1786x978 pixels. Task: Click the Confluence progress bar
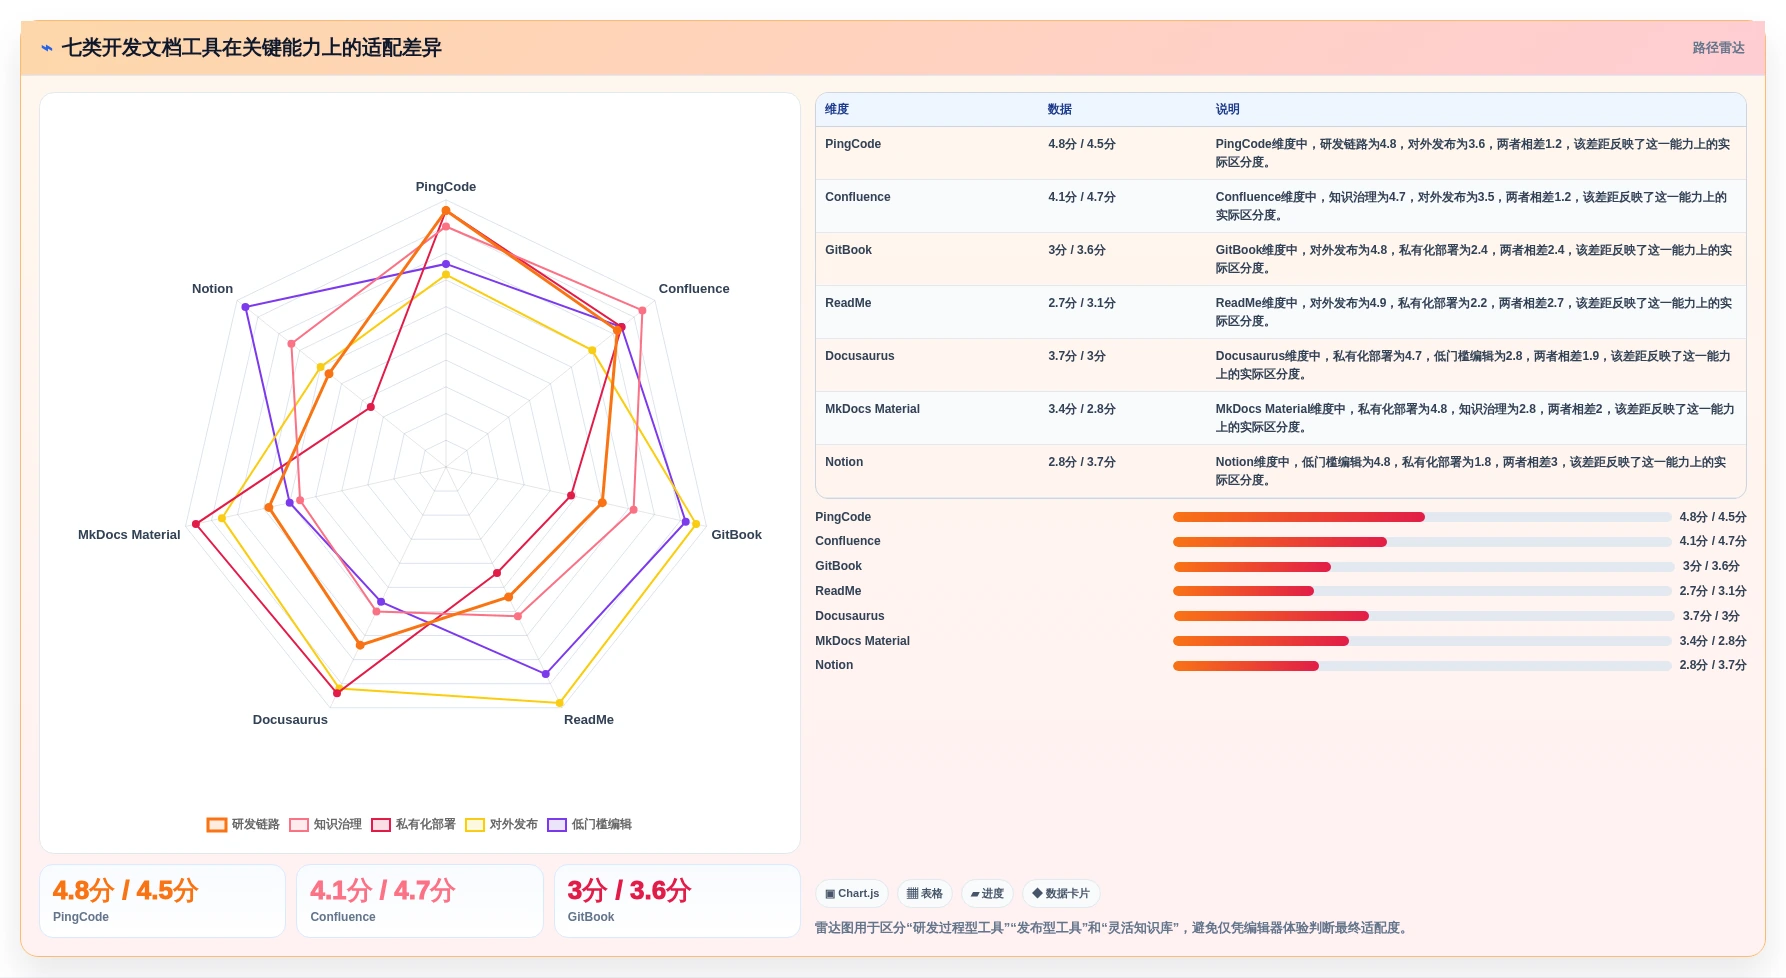(x=1422, y=542)
